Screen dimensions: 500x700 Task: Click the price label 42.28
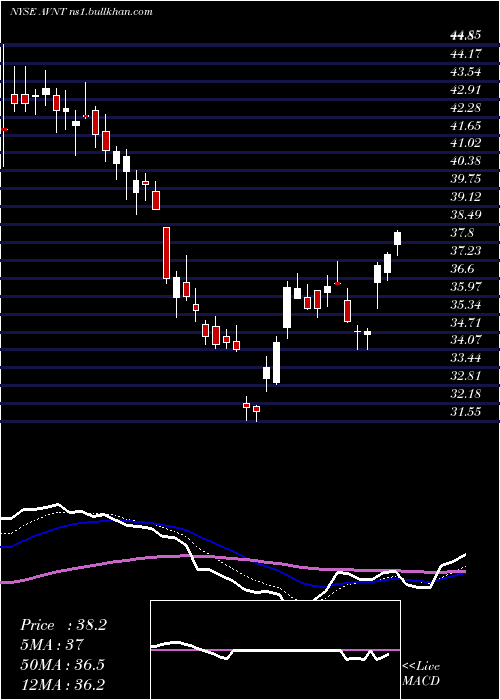pyautogui.click(x=466, y=108)
